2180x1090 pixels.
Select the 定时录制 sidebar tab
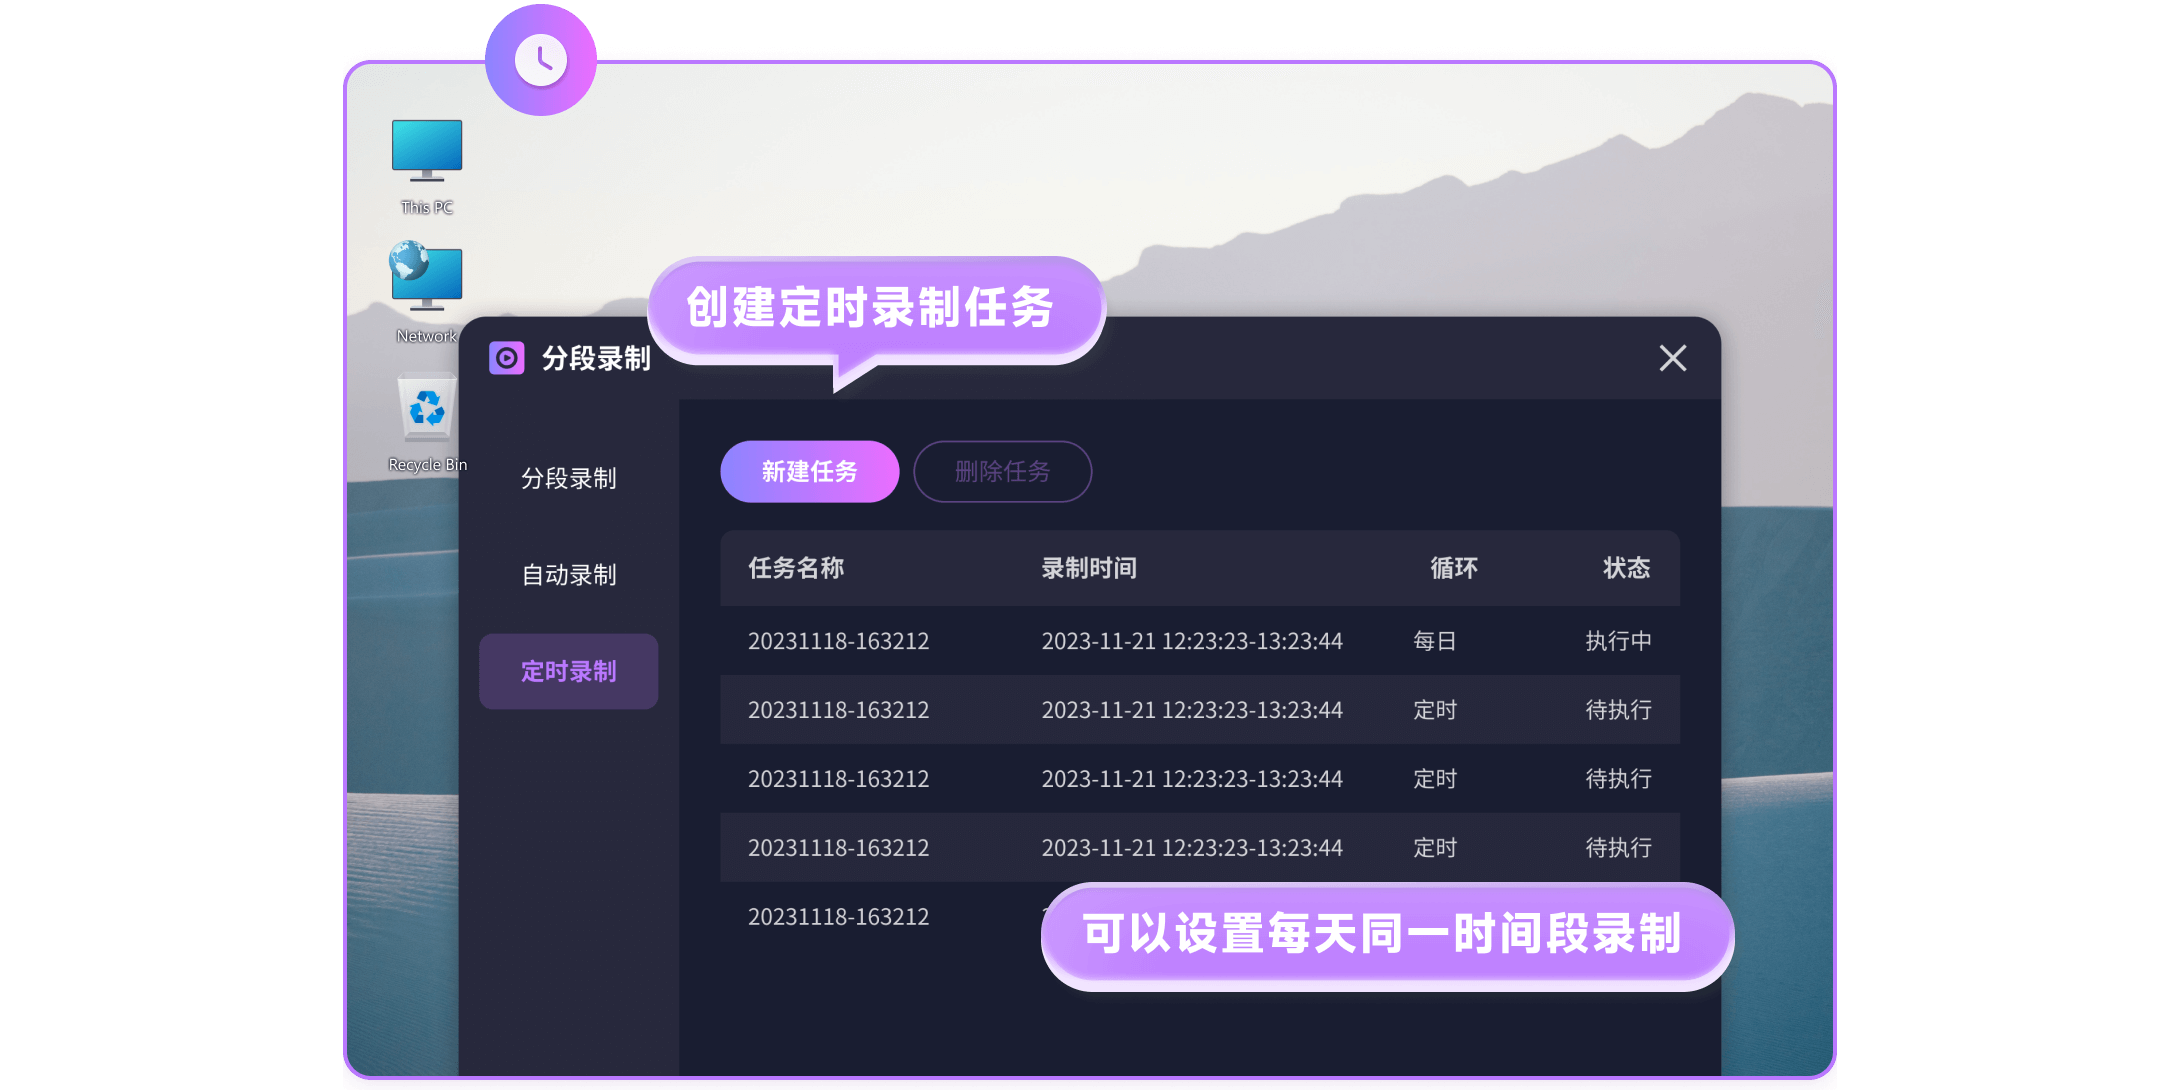[x=568, y=671]
